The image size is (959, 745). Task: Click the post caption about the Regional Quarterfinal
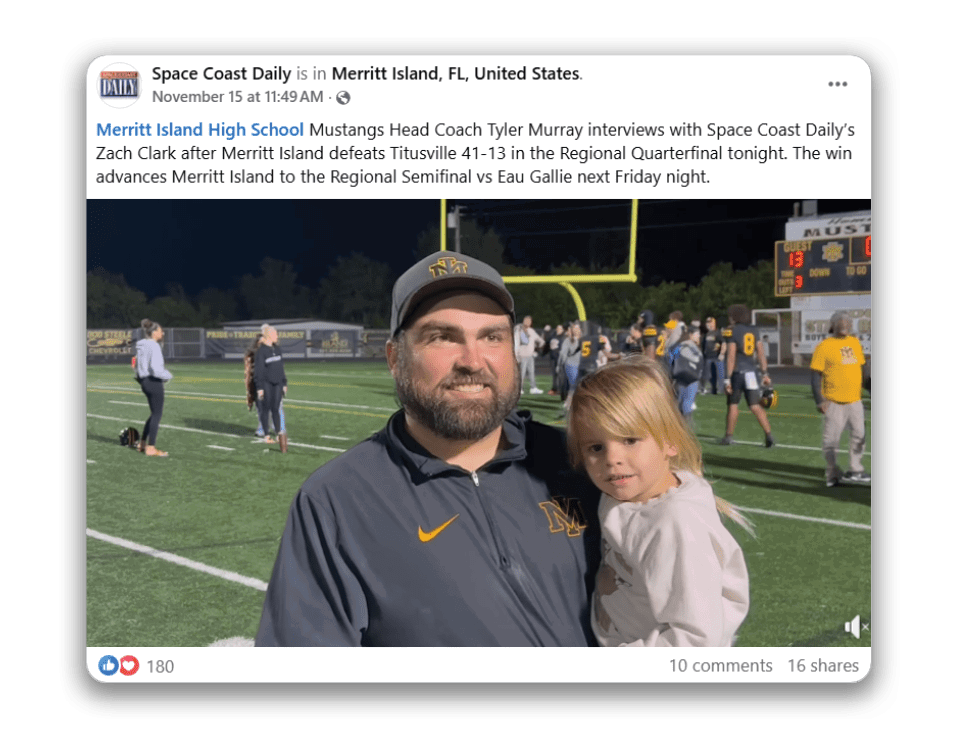[474, 154]
